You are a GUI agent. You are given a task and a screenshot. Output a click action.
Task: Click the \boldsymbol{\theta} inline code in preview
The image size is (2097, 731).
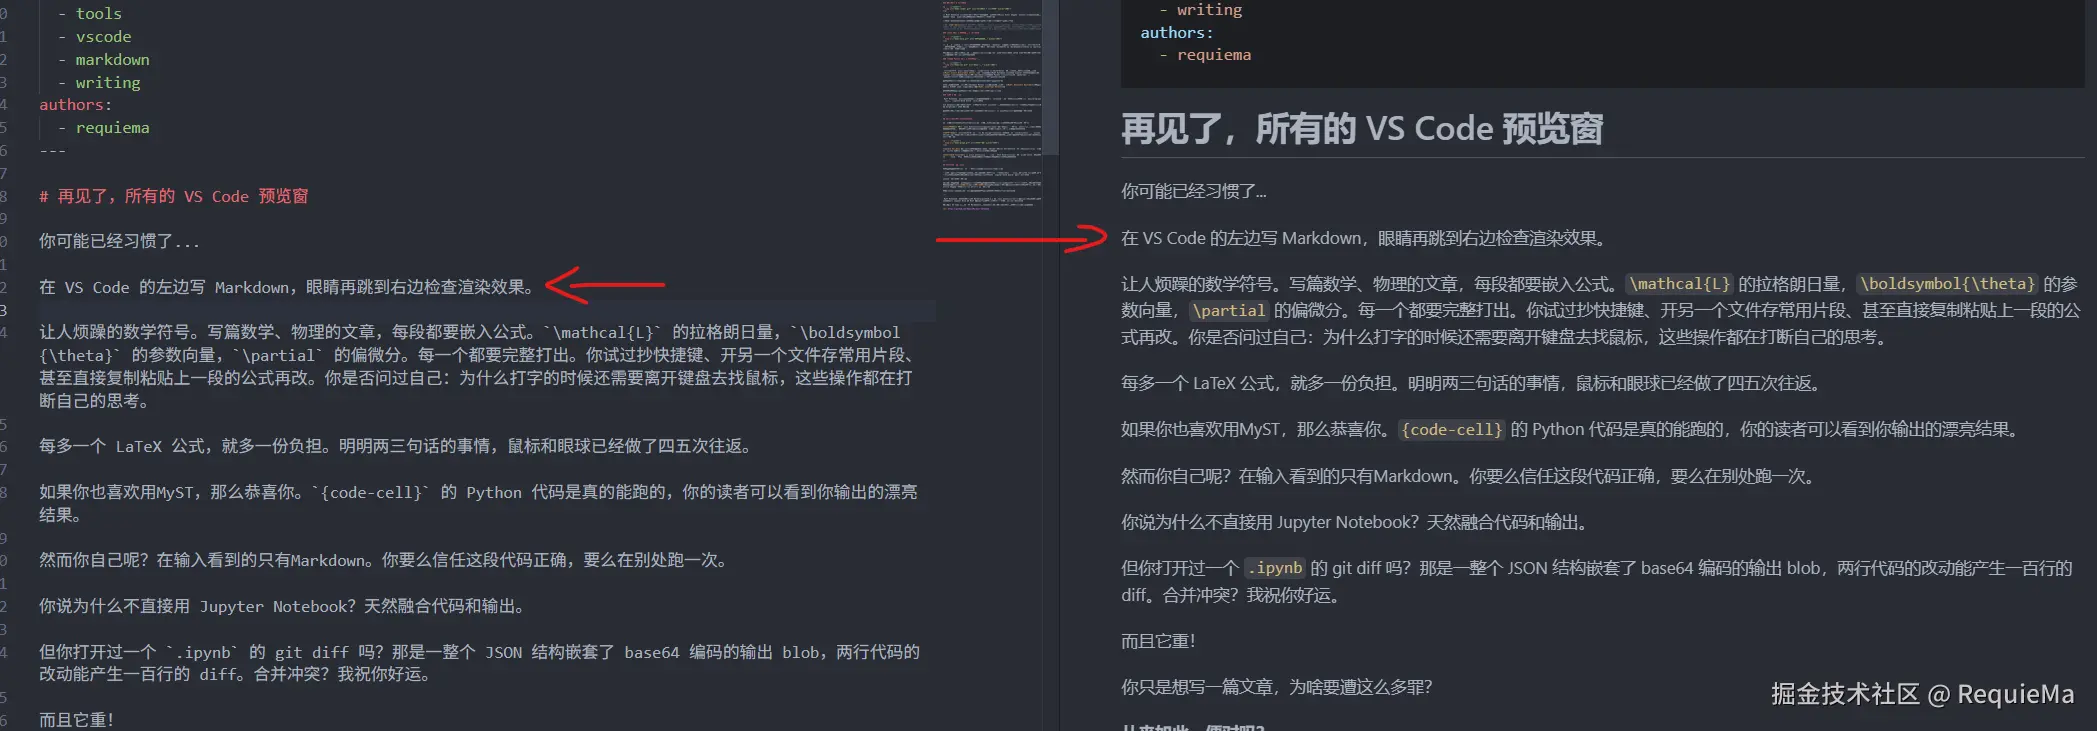point(1948,284)
